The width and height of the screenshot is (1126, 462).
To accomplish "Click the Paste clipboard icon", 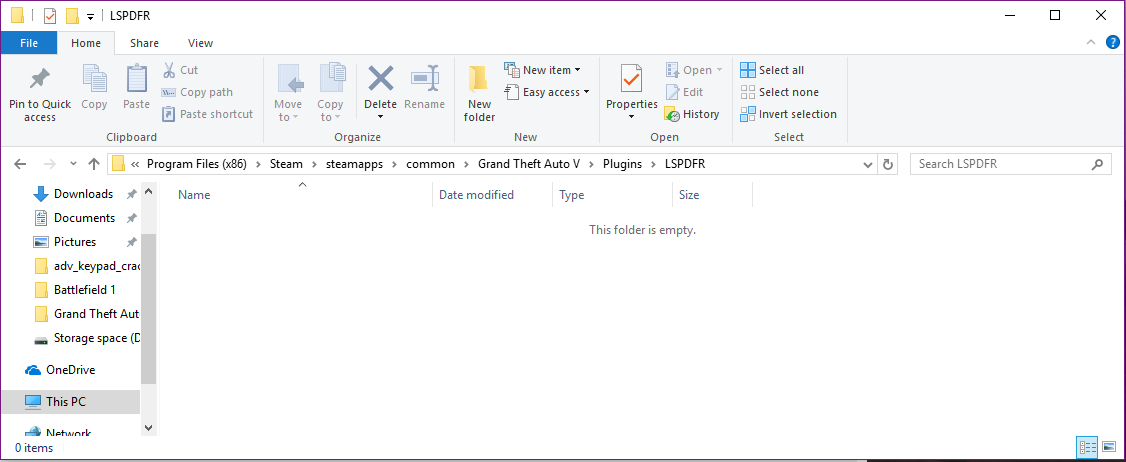I will coord(136,78).
